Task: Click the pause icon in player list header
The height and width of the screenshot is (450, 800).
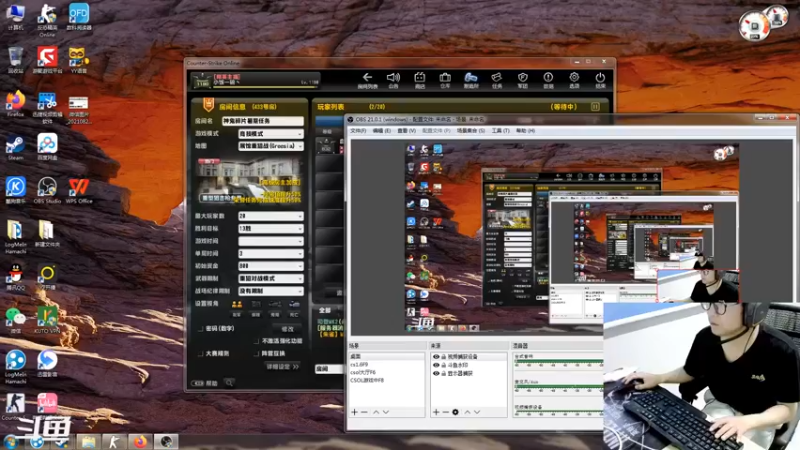Action: click(595, 107)
